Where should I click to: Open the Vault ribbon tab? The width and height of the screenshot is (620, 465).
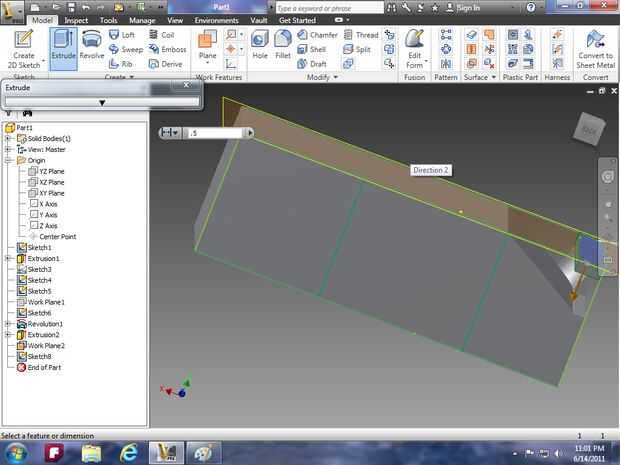click(x=259, y=20)
